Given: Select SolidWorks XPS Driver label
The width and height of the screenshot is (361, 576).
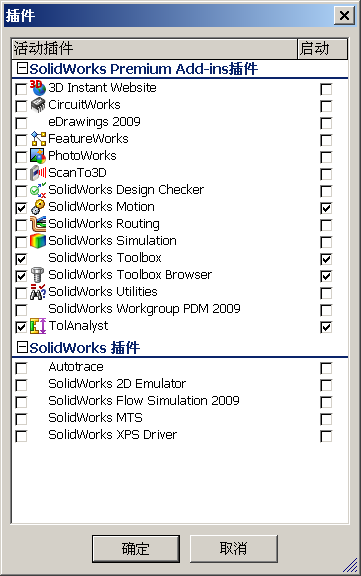Looking at the screenshot, I should (x=113, y=435).
